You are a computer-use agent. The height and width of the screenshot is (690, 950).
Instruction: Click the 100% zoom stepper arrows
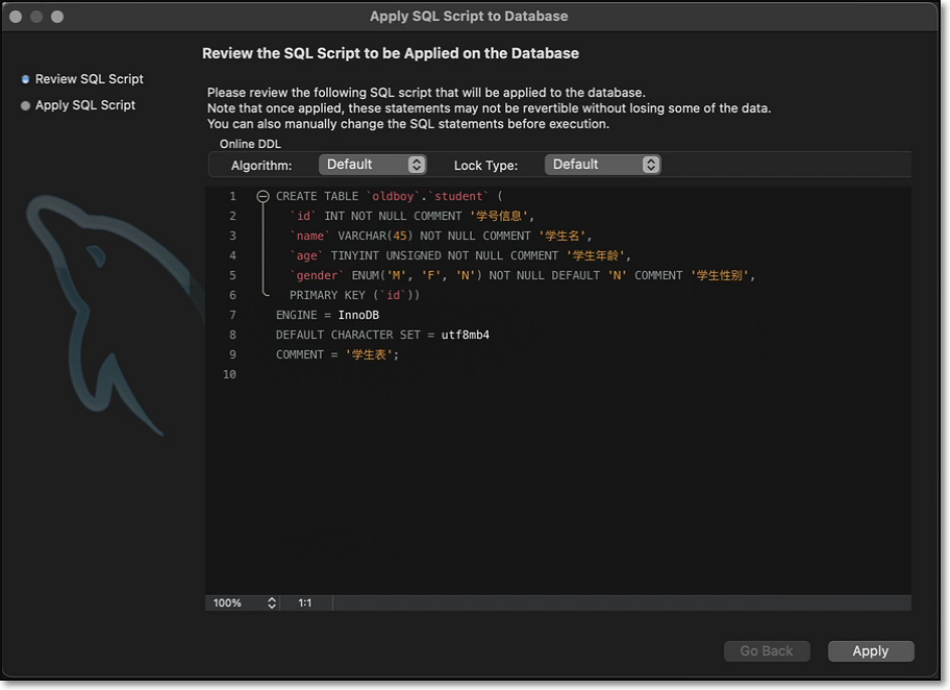pos(271,603)
